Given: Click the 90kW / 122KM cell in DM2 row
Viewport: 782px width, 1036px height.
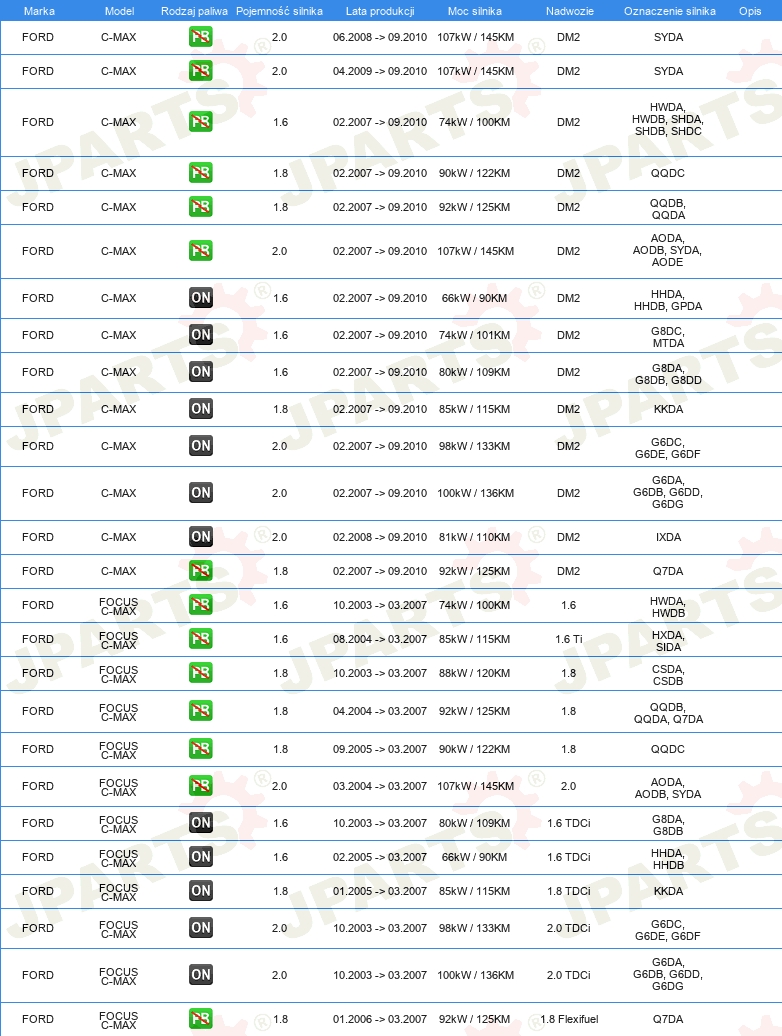Looking at the screenshot, I should (x=474, y=173).
